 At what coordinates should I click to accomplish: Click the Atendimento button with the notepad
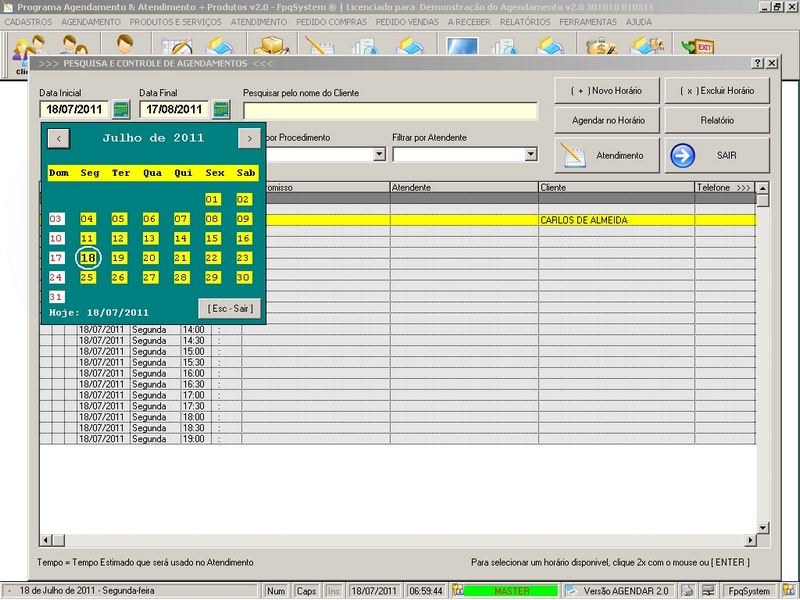607,155
